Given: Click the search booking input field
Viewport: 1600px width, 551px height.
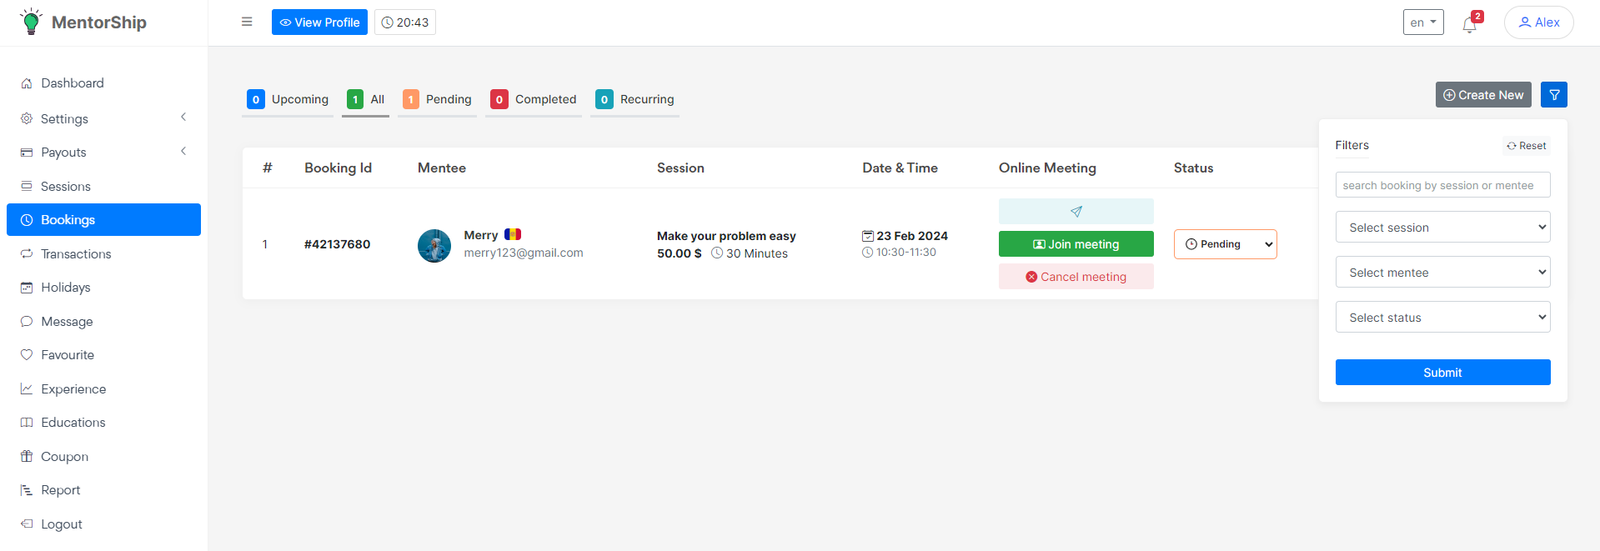Looking at the screenshot, I should (x=1442, y=185).
